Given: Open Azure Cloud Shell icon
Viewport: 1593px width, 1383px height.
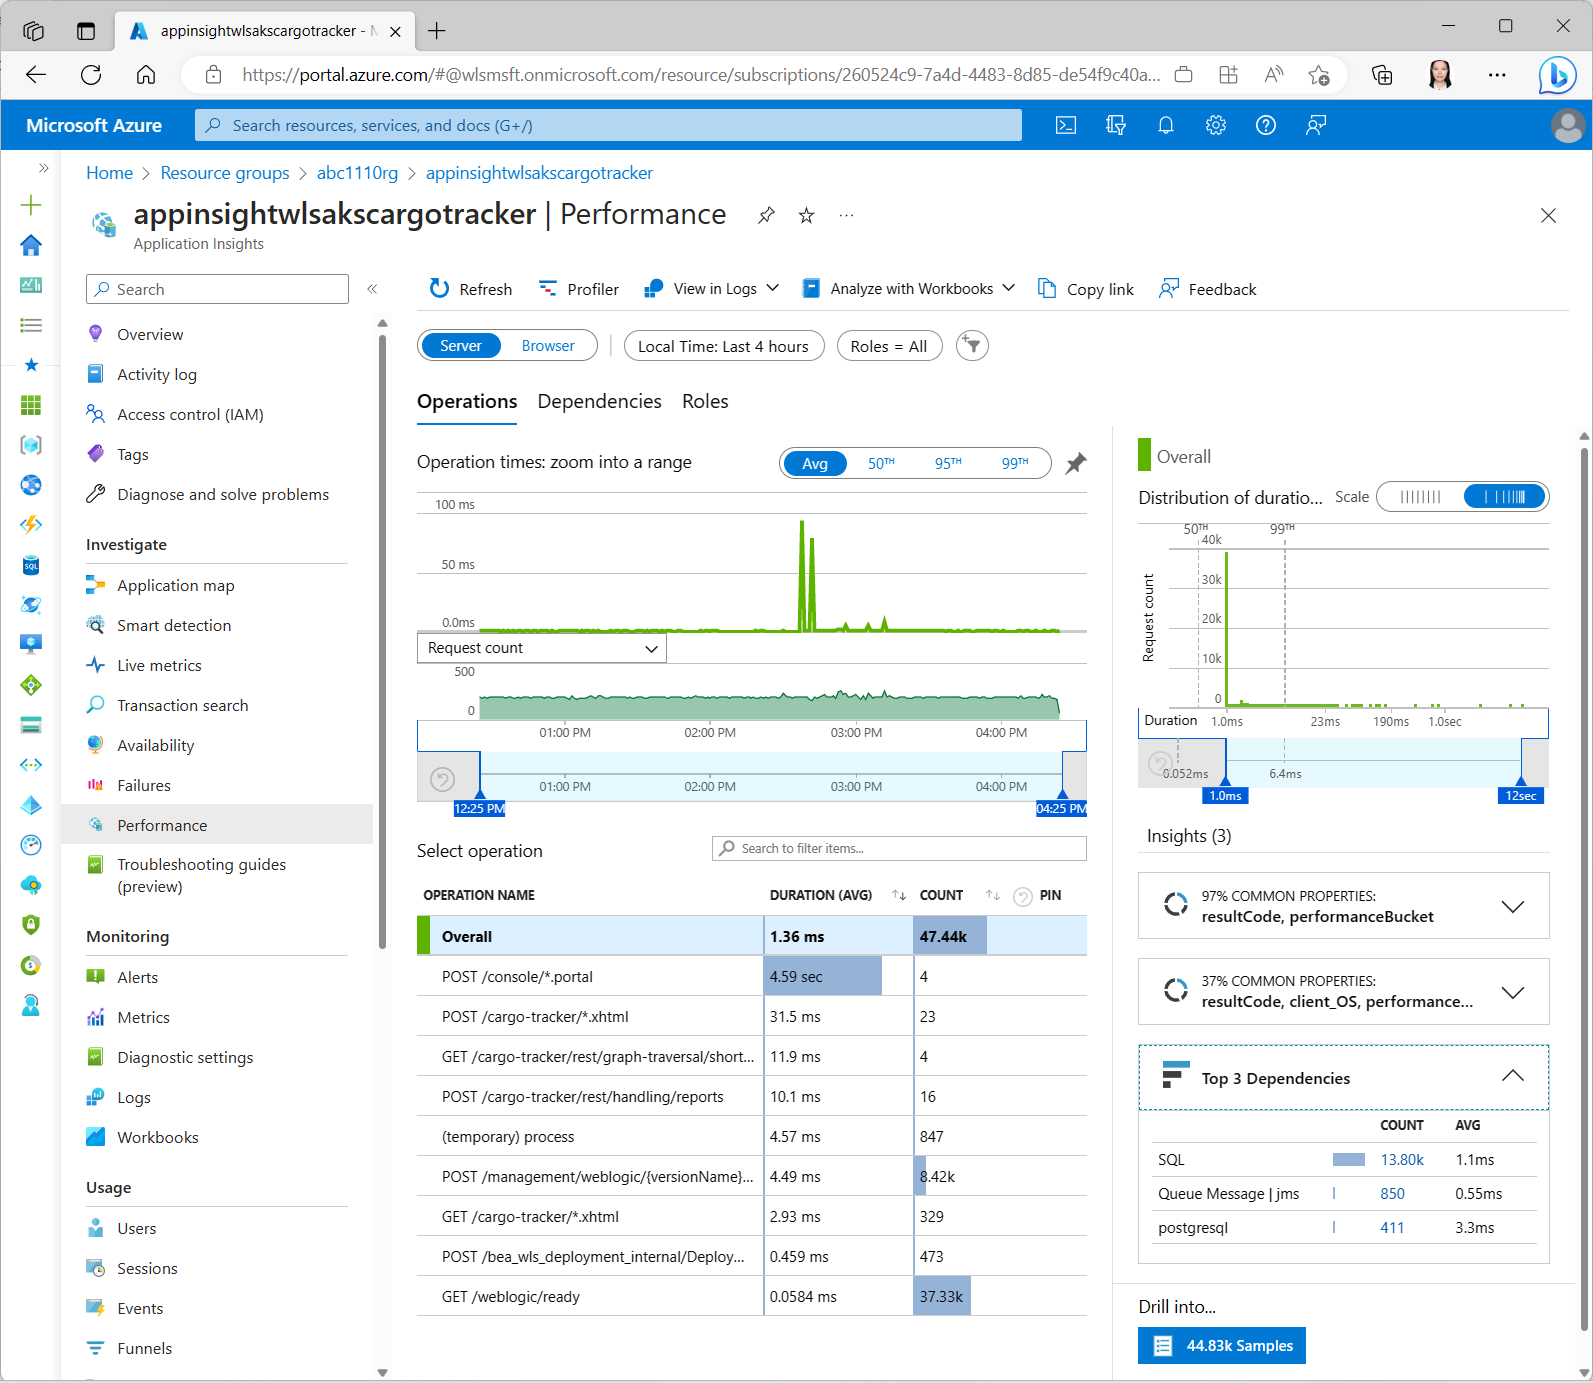Looking at the screenshot, I should 1066,125.
